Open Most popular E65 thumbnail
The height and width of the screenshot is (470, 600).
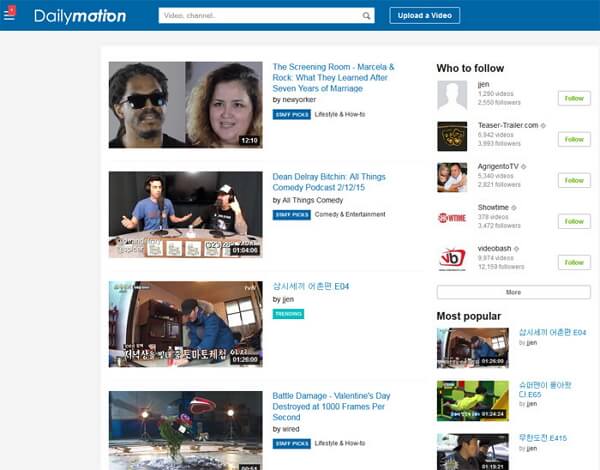pos(473,401)
